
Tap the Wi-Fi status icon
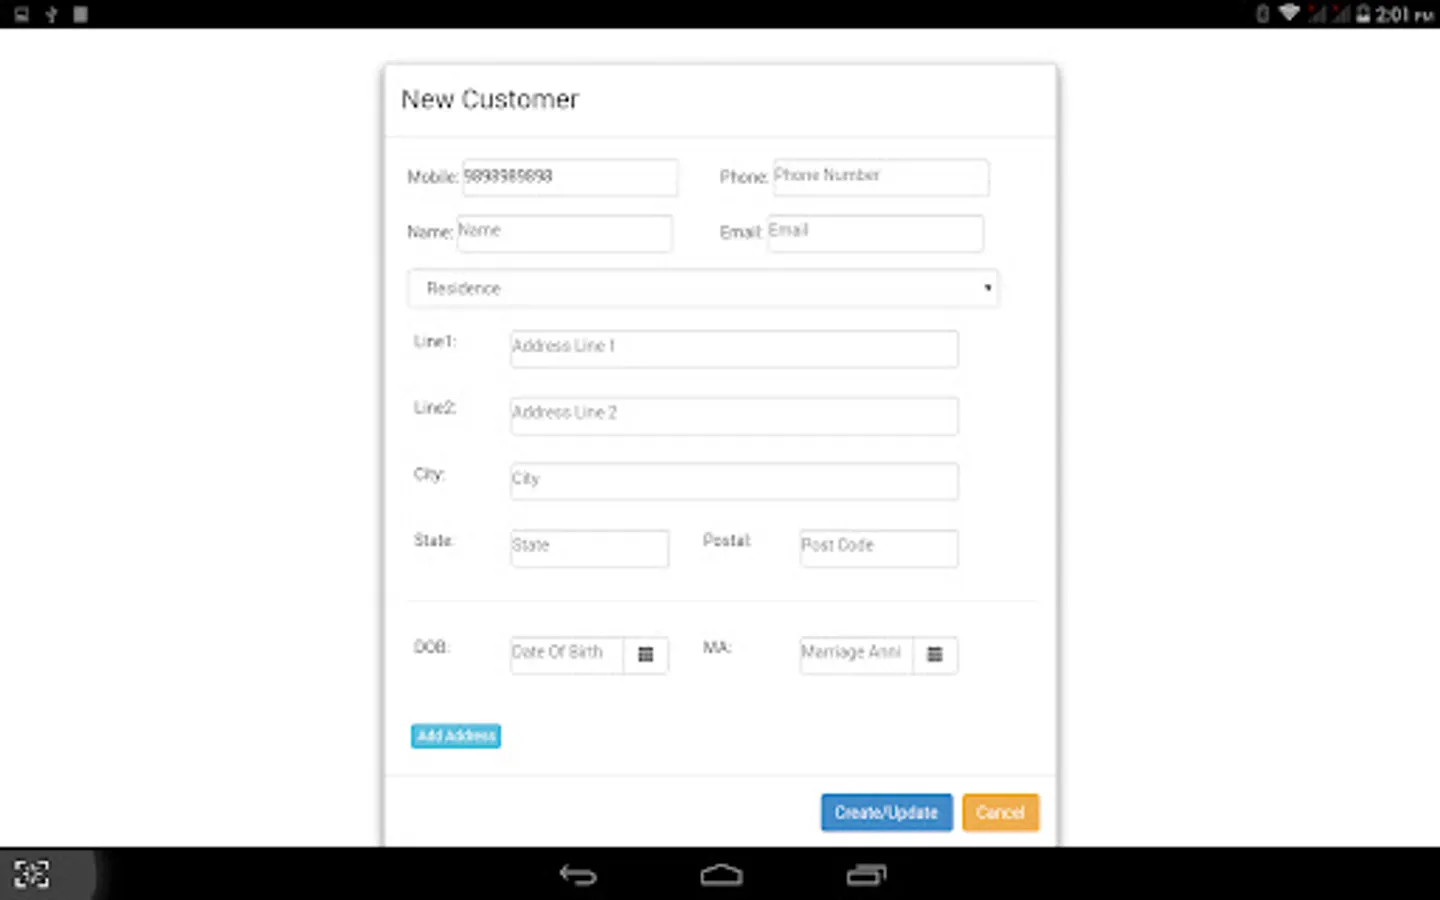(x=1289, y=13)
